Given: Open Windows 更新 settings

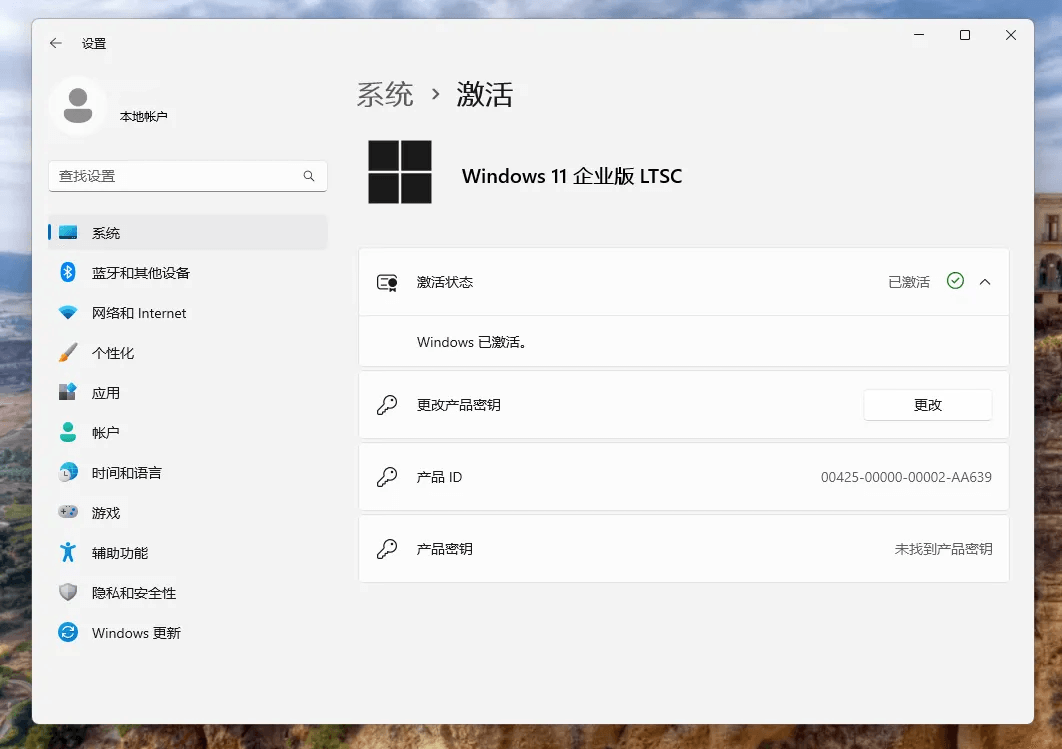Looking at the screenshot, I should pos(188,632).
